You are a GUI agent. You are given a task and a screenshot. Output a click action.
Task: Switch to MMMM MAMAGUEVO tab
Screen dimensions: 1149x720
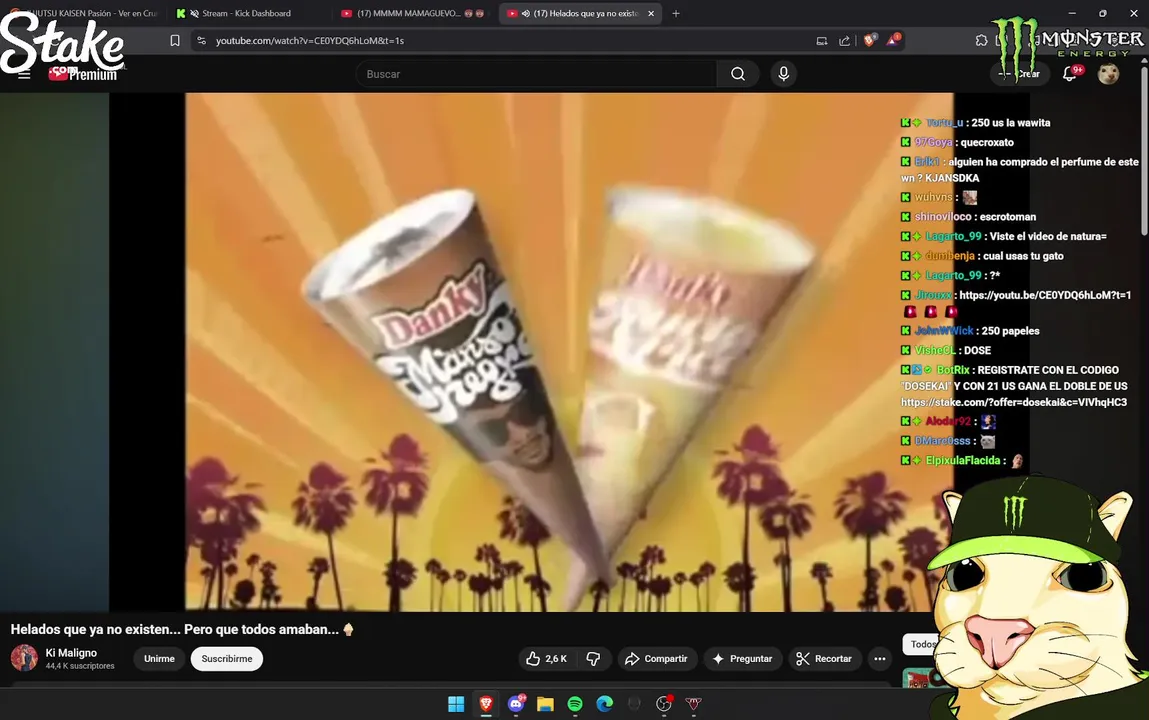[412, 13]
